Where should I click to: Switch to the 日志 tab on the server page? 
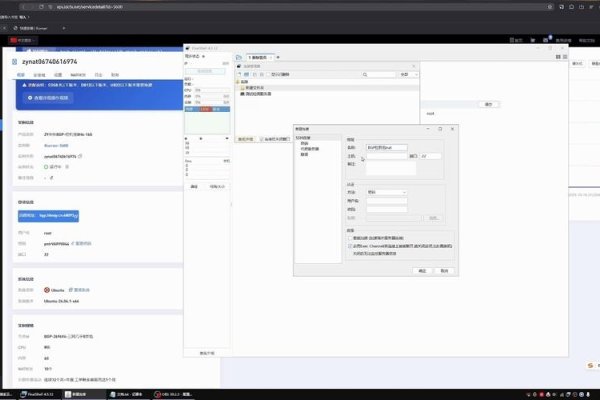96,74
